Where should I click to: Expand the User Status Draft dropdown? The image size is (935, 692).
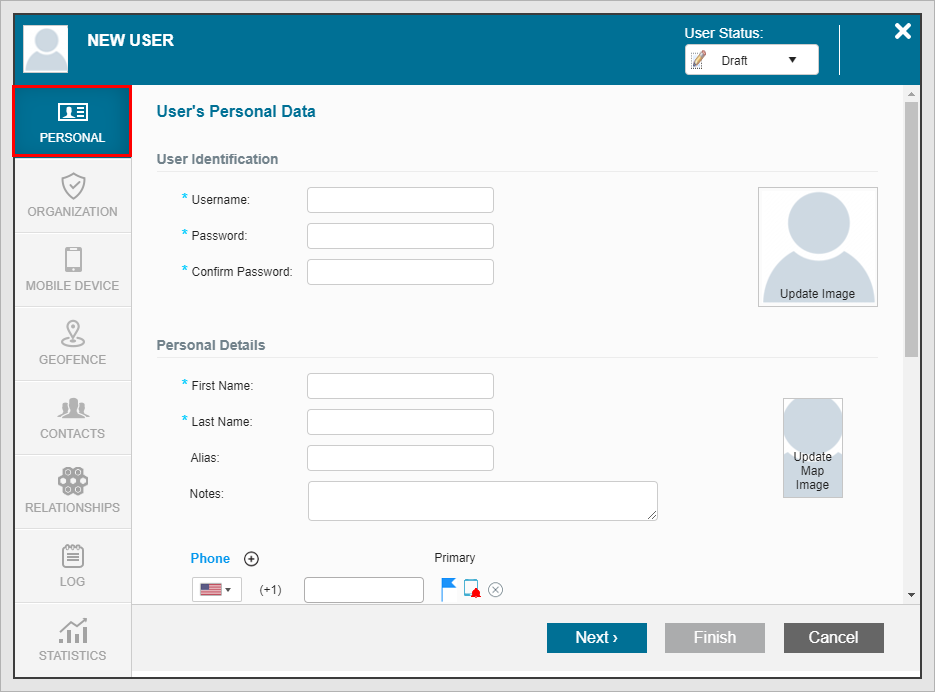click(x=751, y=60)
